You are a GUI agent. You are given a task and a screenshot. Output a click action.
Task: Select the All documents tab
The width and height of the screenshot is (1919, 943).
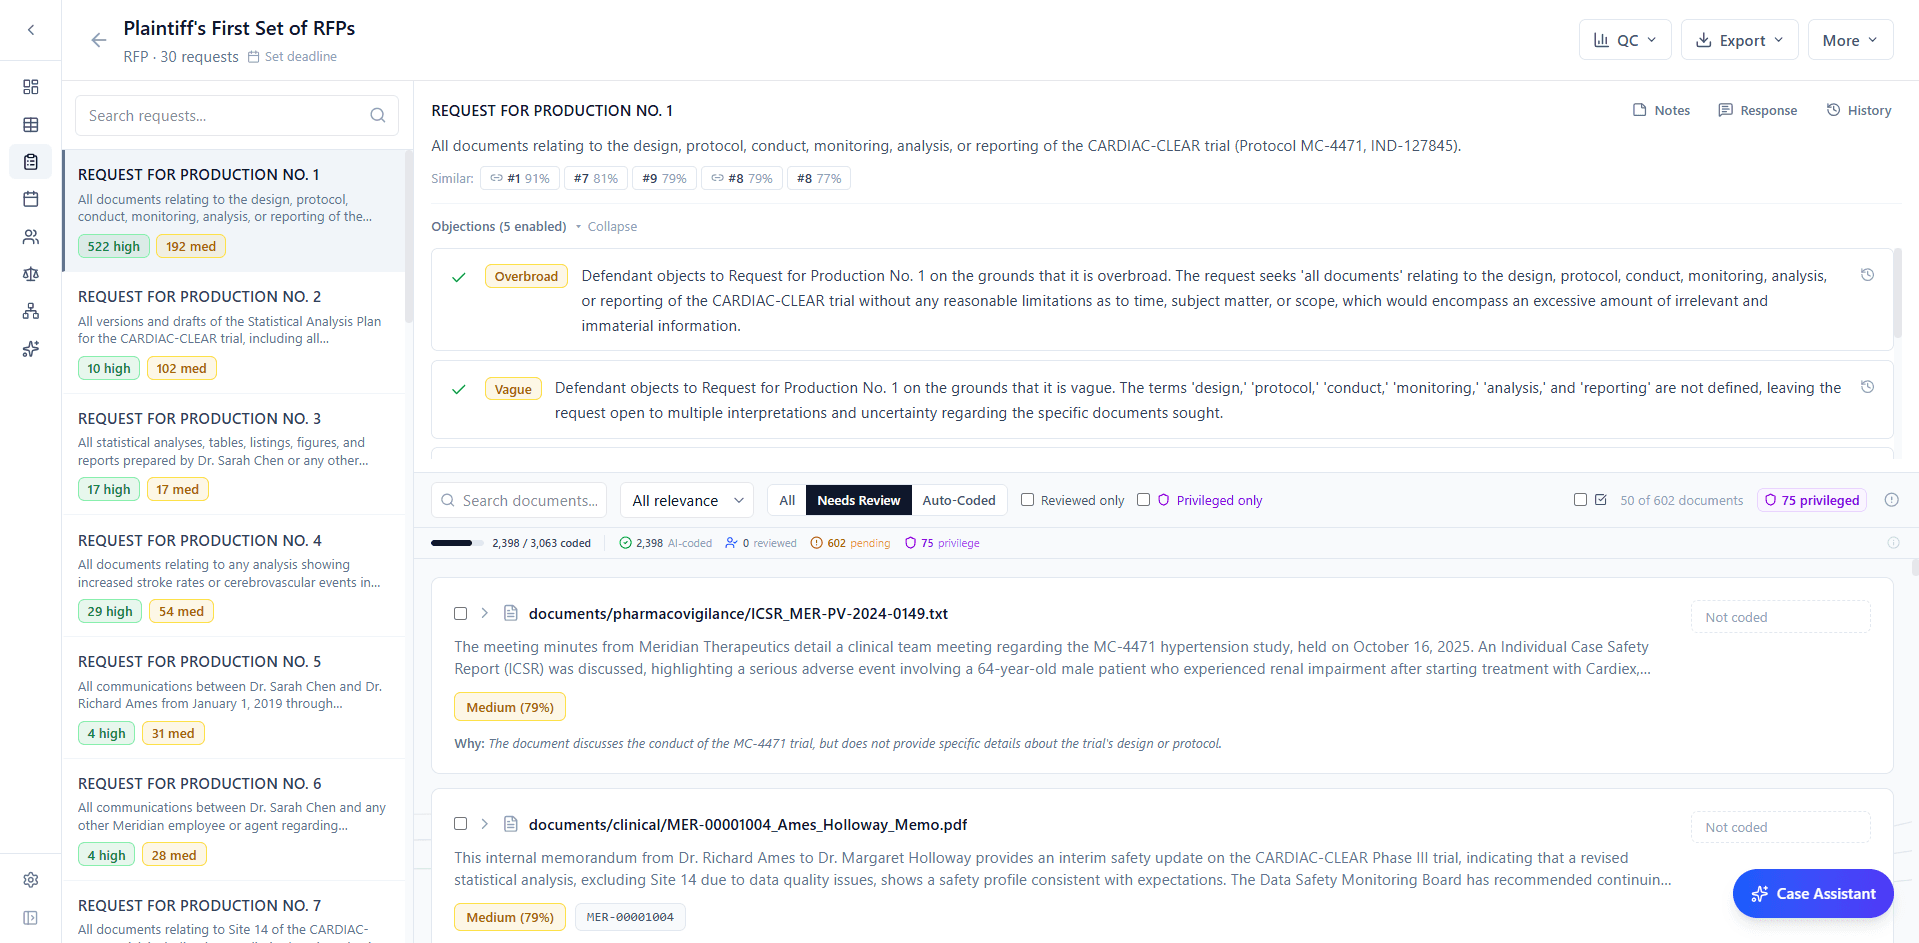787,500
